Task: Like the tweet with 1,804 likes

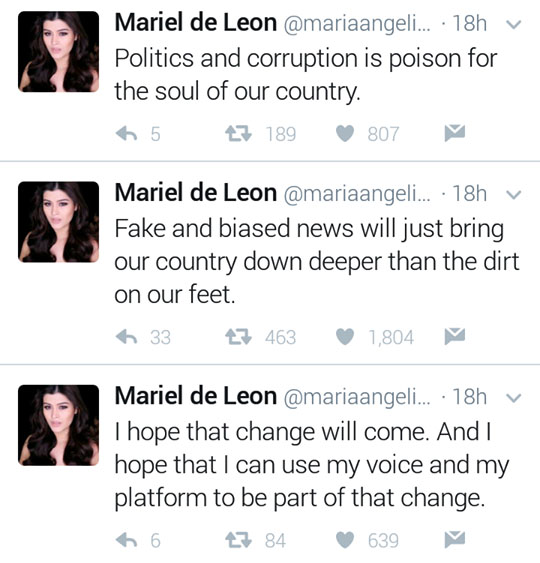Action: point(345,337)
